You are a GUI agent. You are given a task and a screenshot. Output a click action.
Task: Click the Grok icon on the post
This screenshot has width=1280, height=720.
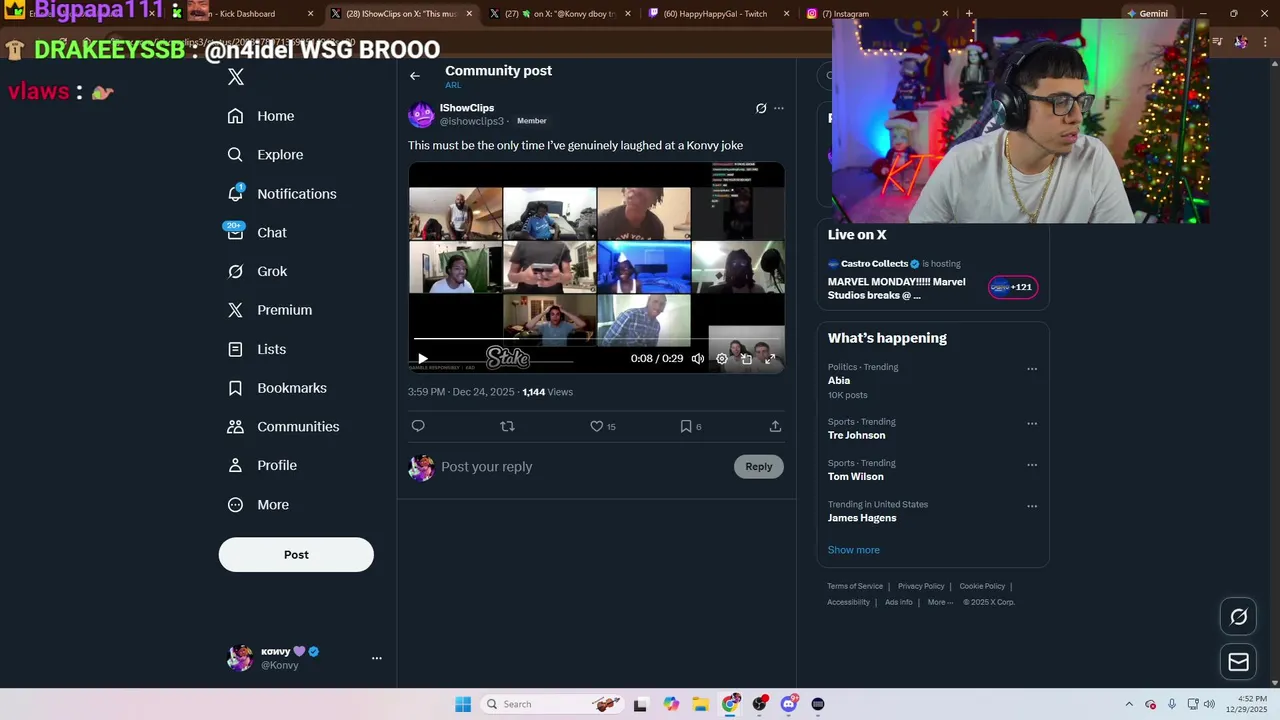coord(761,108)
